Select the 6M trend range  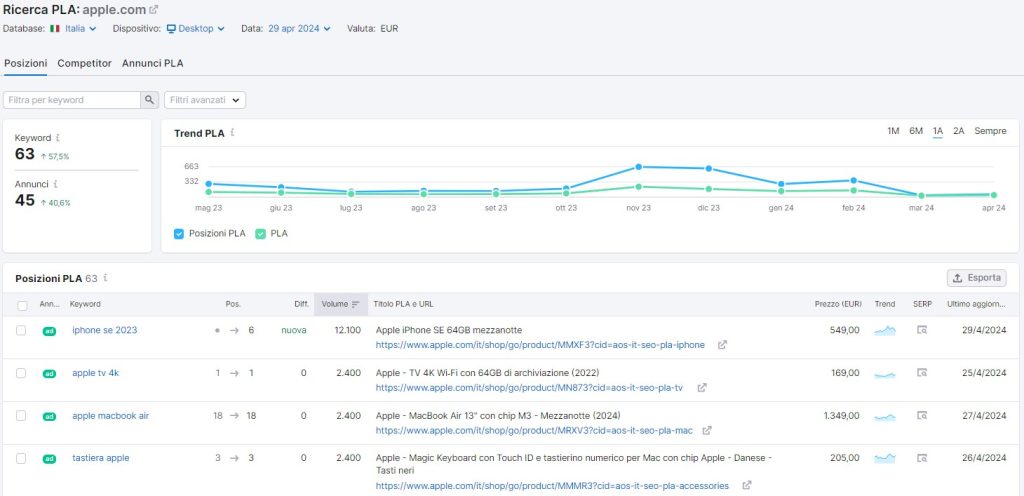pos(916,131)
